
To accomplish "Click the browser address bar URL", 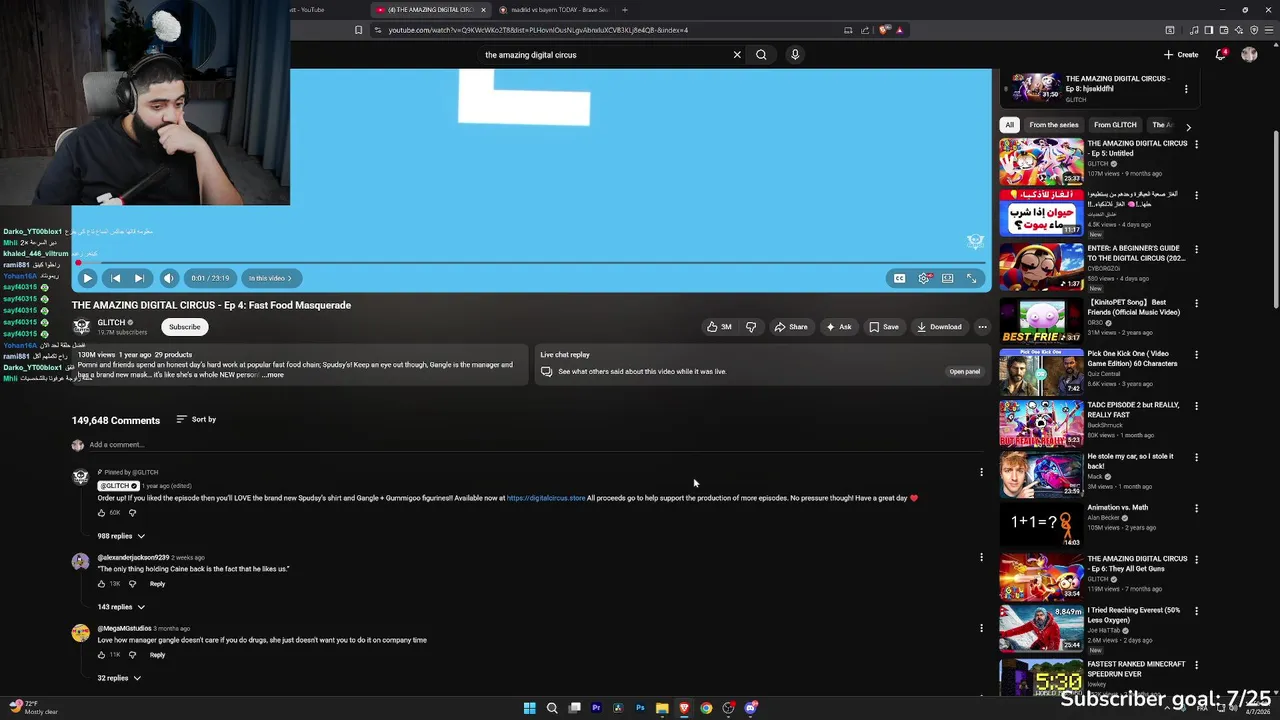I will (538, 30).
